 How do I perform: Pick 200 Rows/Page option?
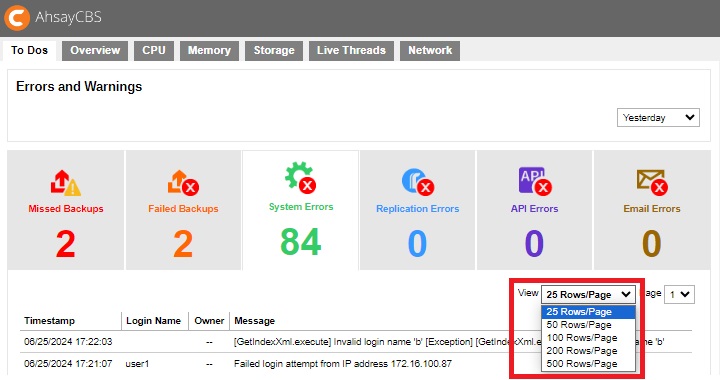(x=588, y=351)
